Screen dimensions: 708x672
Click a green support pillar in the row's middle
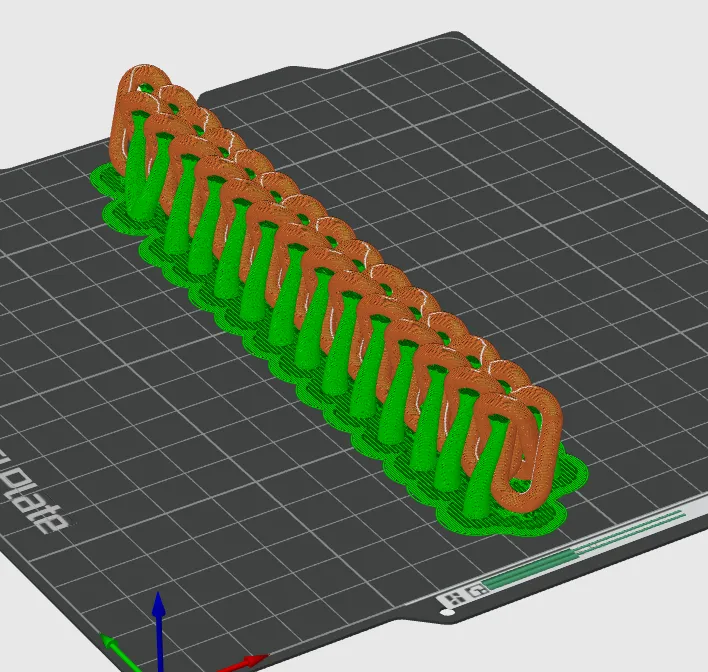(287, 296)
